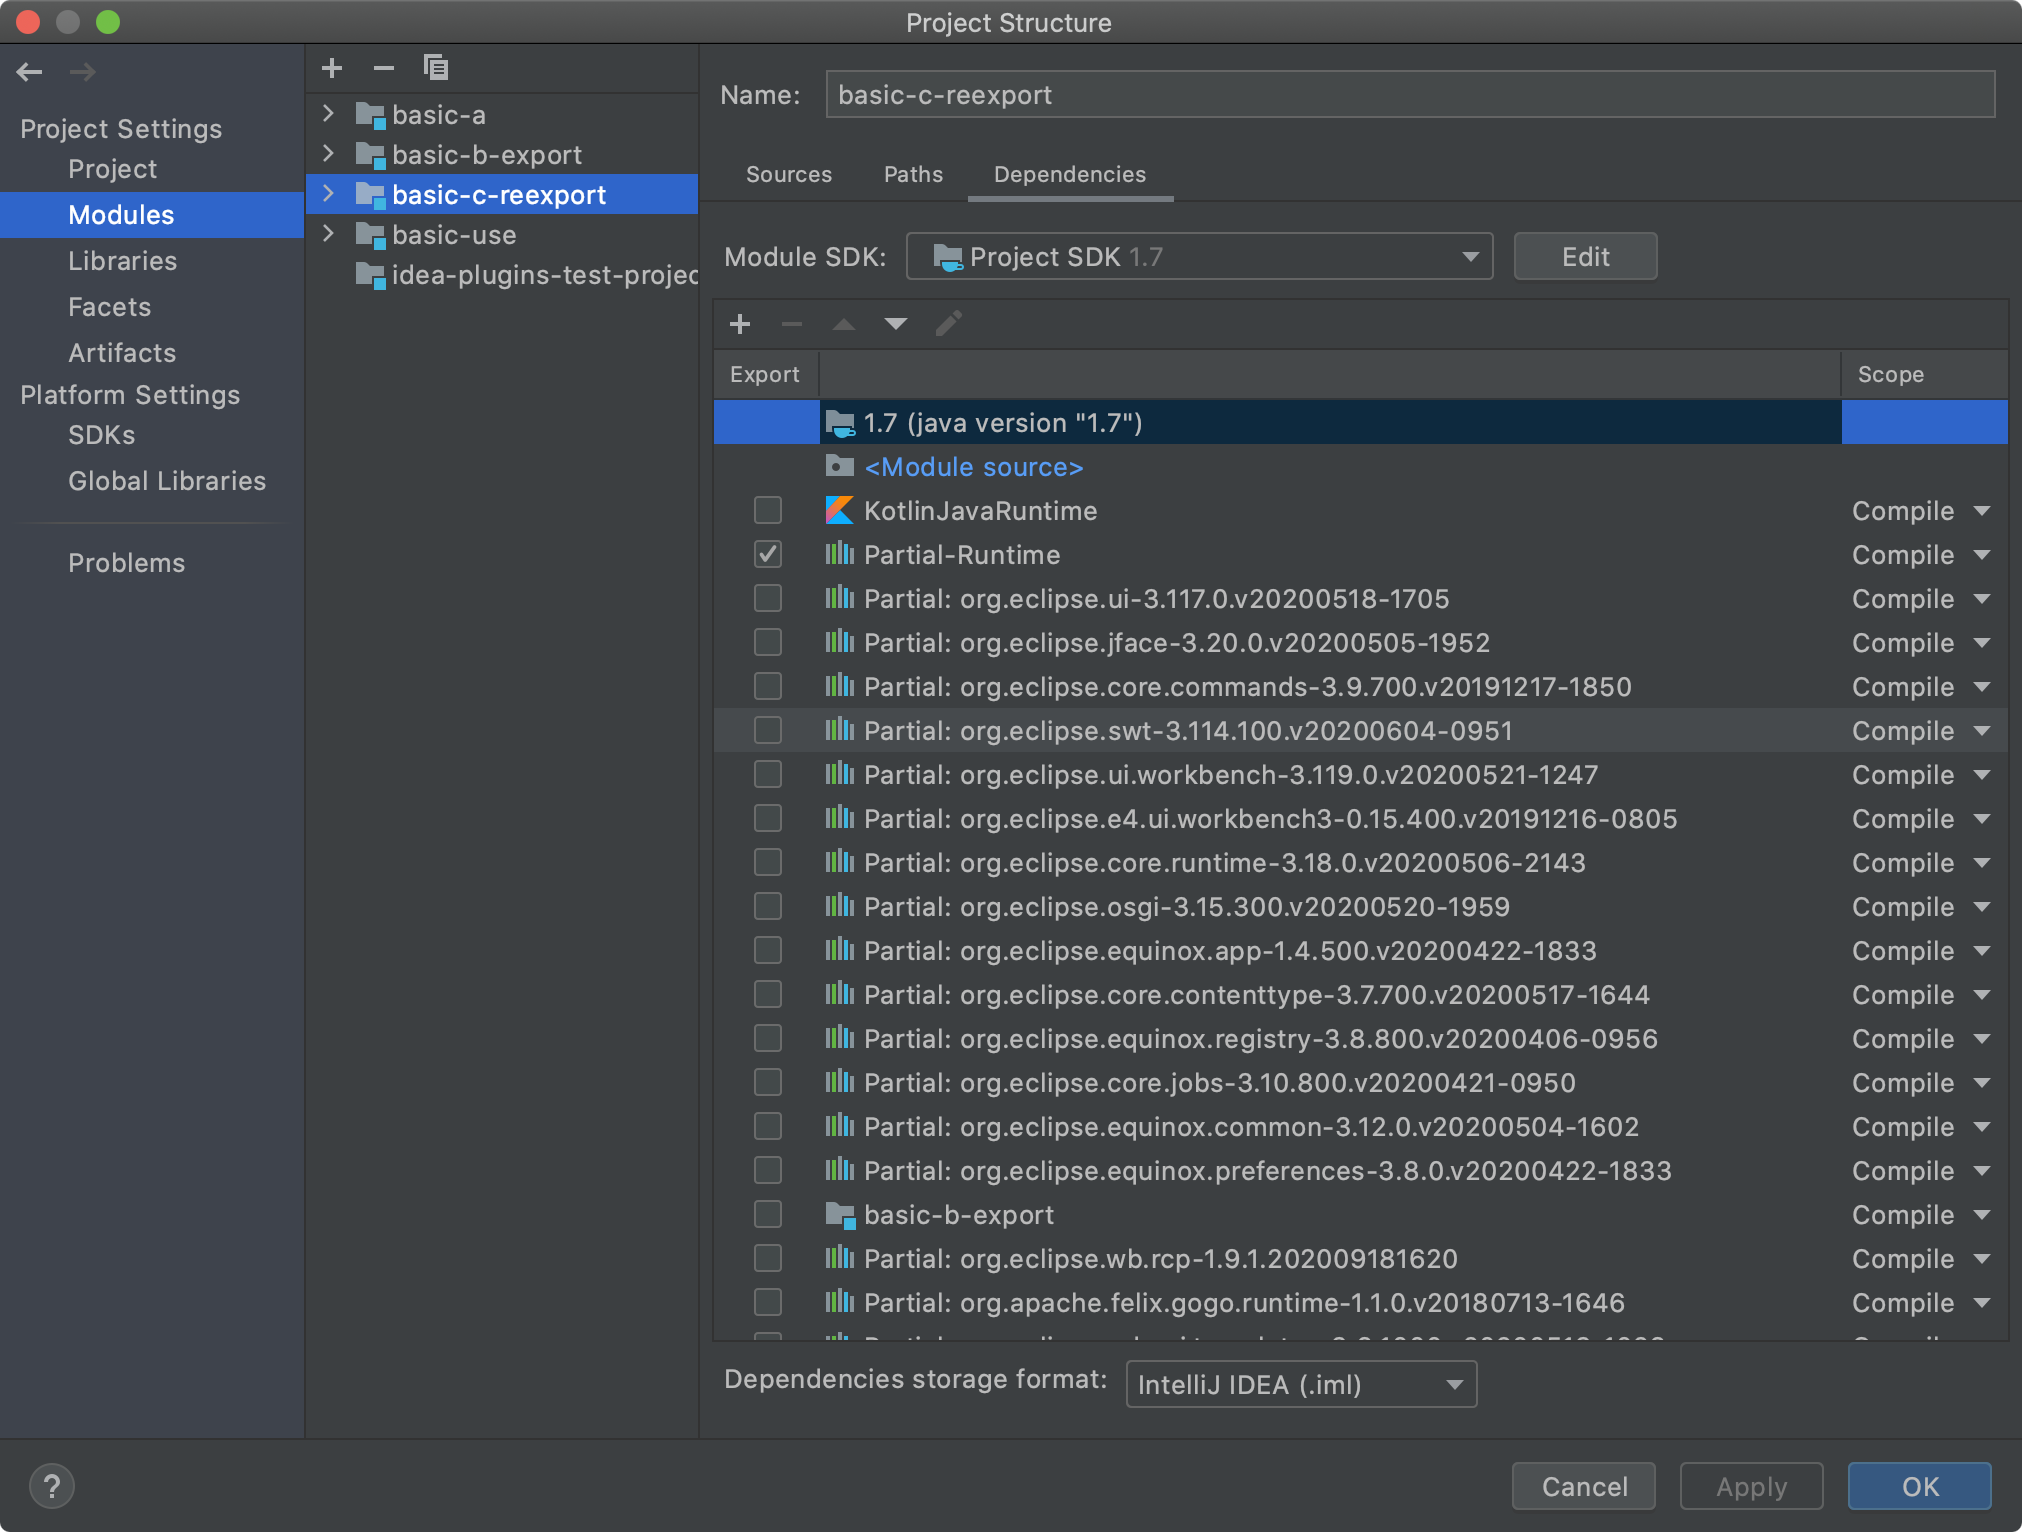The height and width of the screenshot is (1532, 2022).
Task: Click the Partial-Runtime library icon
Action: (839, 554)
